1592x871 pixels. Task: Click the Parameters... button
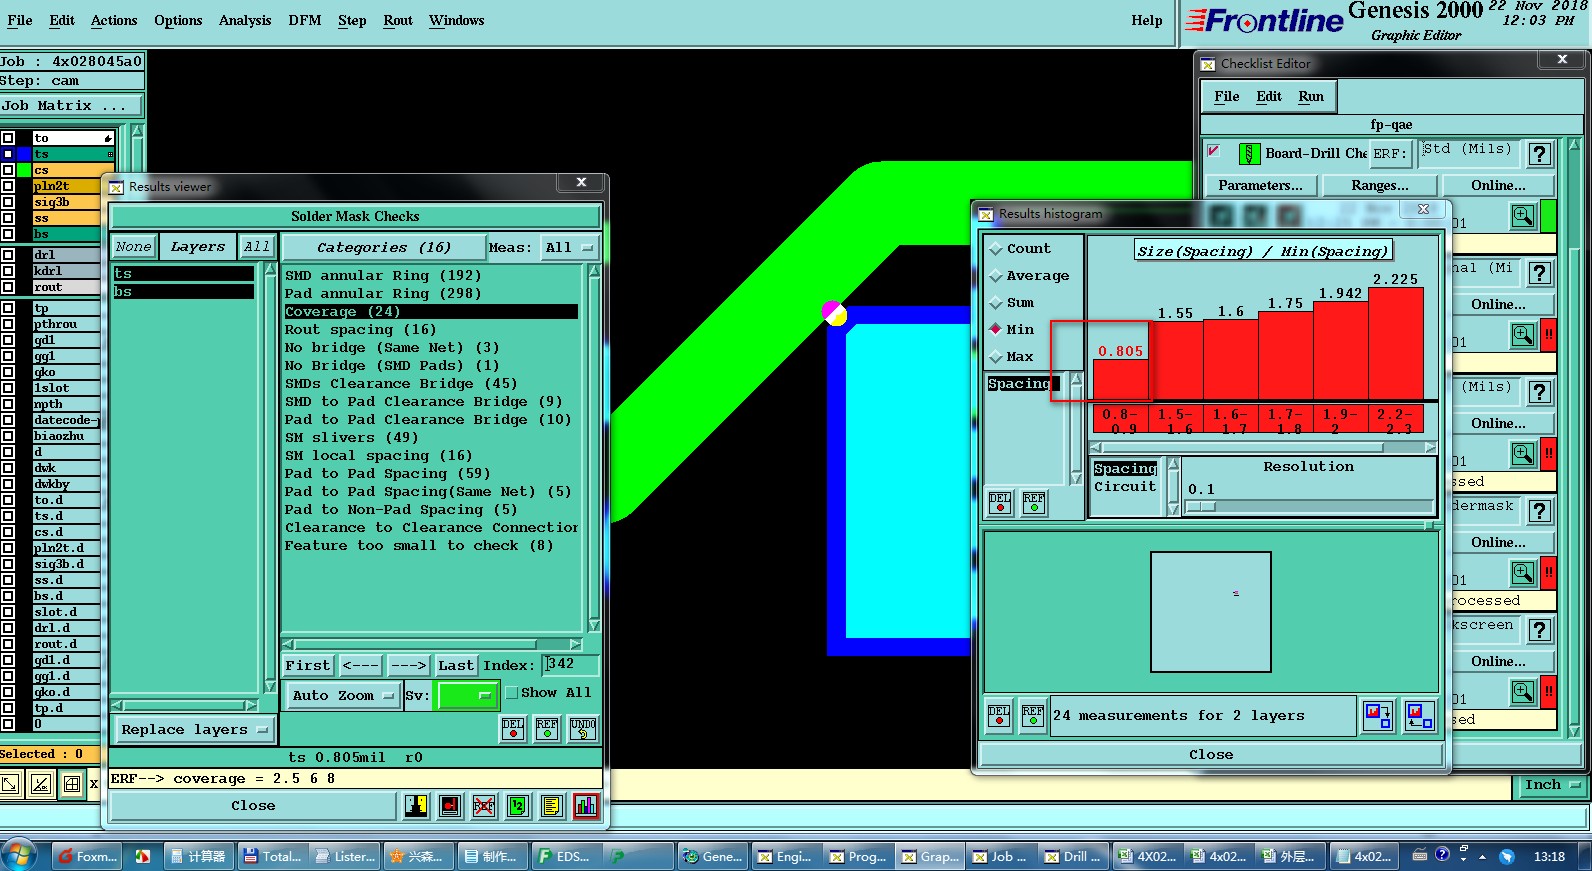tap(1260, 185)
